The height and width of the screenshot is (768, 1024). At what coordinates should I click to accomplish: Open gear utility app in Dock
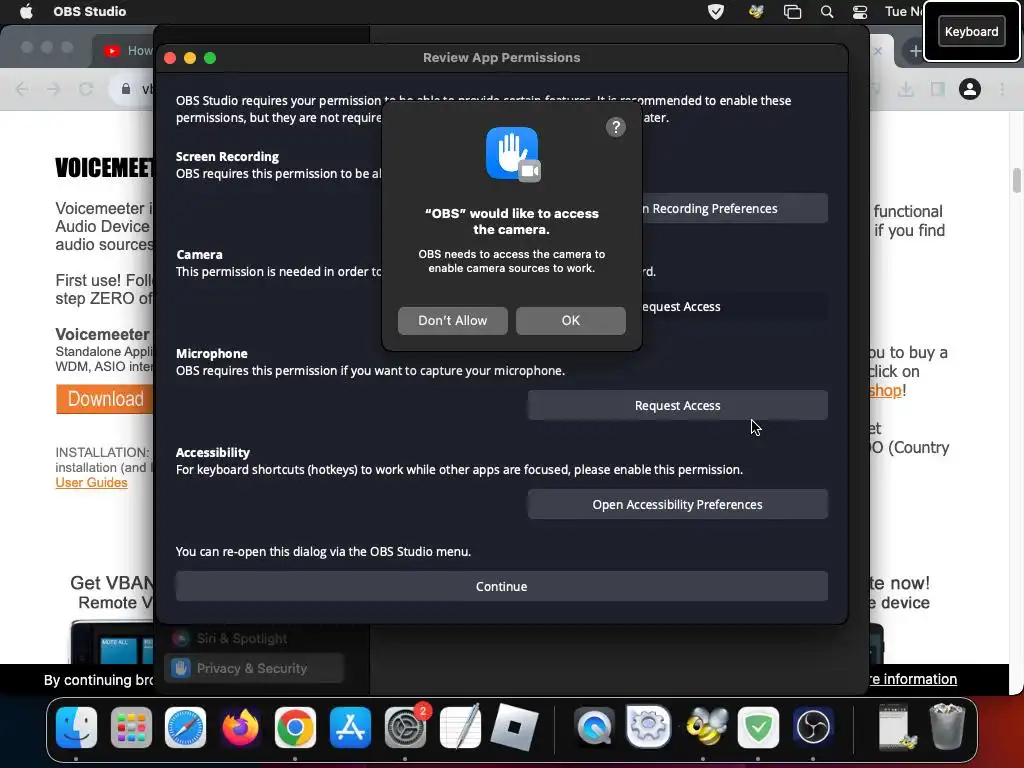(x=648, y=727)
